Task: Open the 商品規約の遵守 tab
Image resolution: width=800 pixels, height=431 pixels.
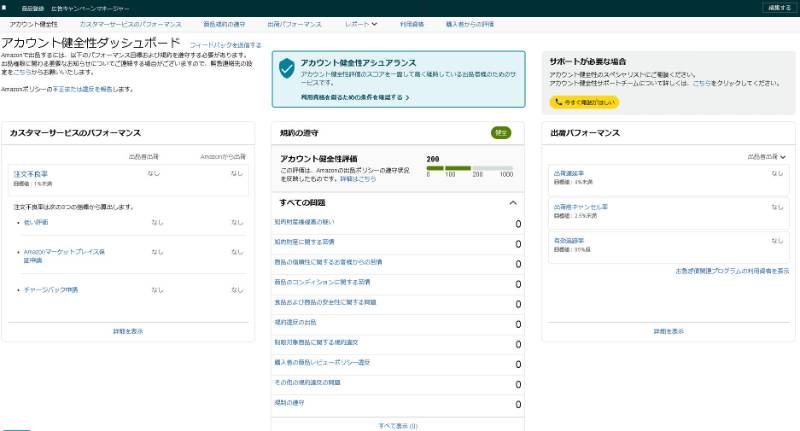Action: click(224, 24)
